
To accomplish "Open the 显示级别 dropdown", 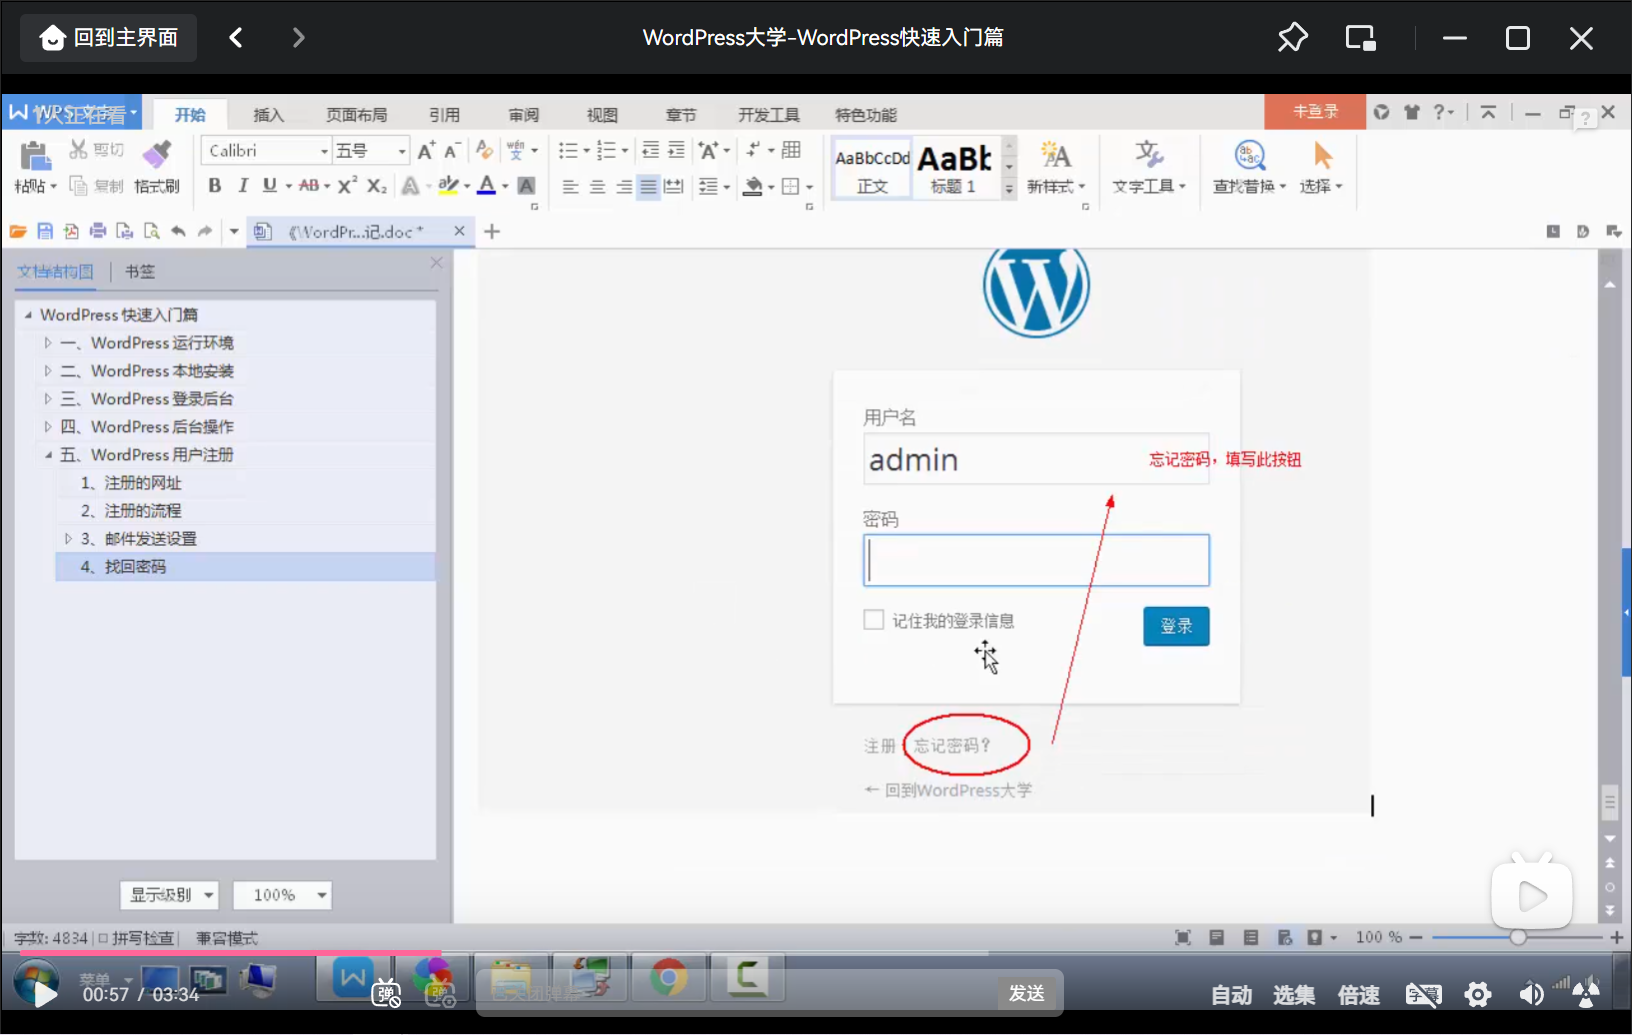I will click(169, 895).
